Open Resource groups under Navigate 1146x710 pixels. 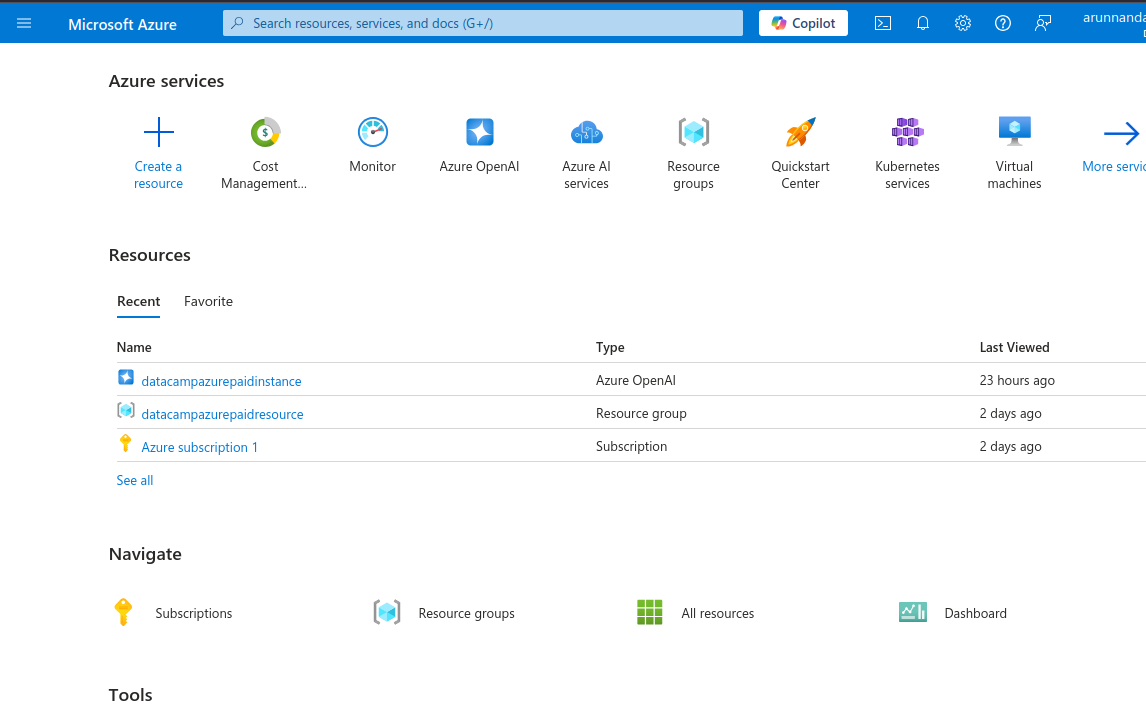[x=466, y=613]
